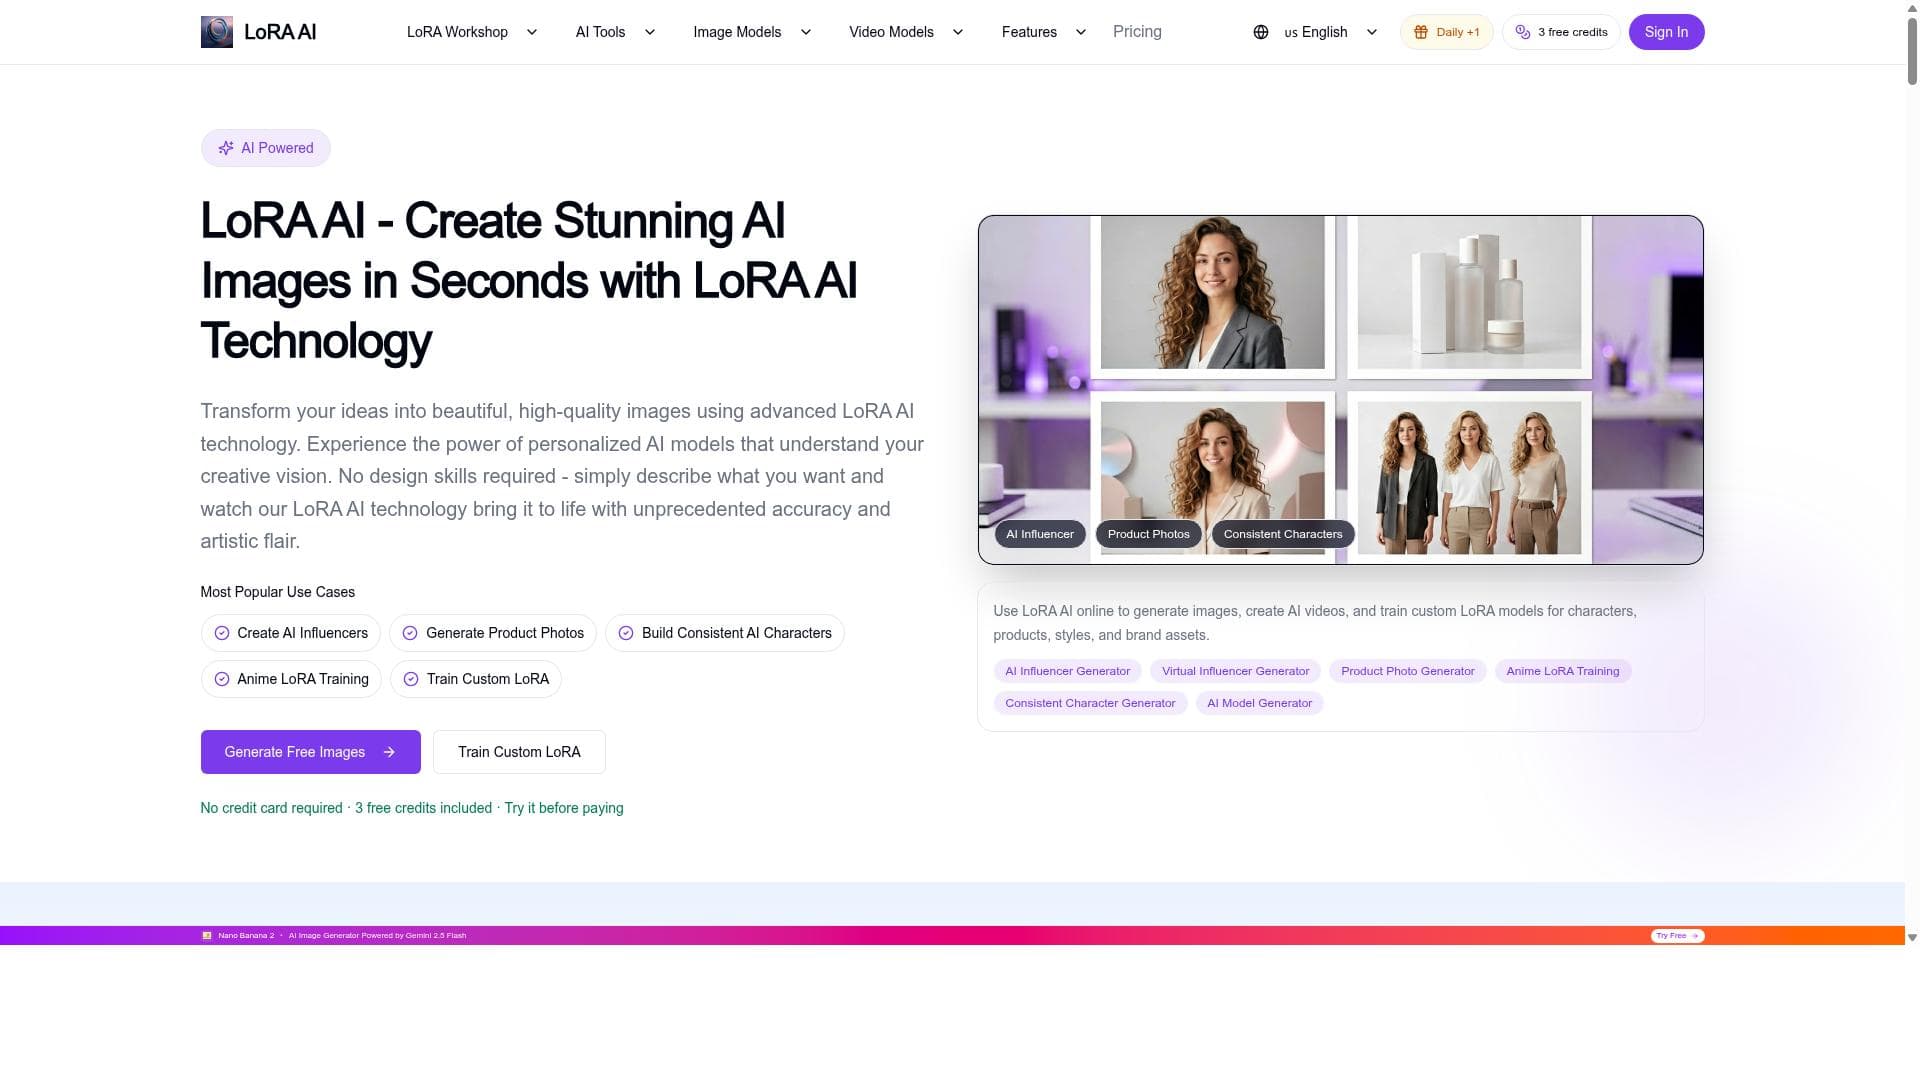Screen dimensions: 1920x1080
Task: Open AI Model Generator link
Action: click(x=1259, y=703)
